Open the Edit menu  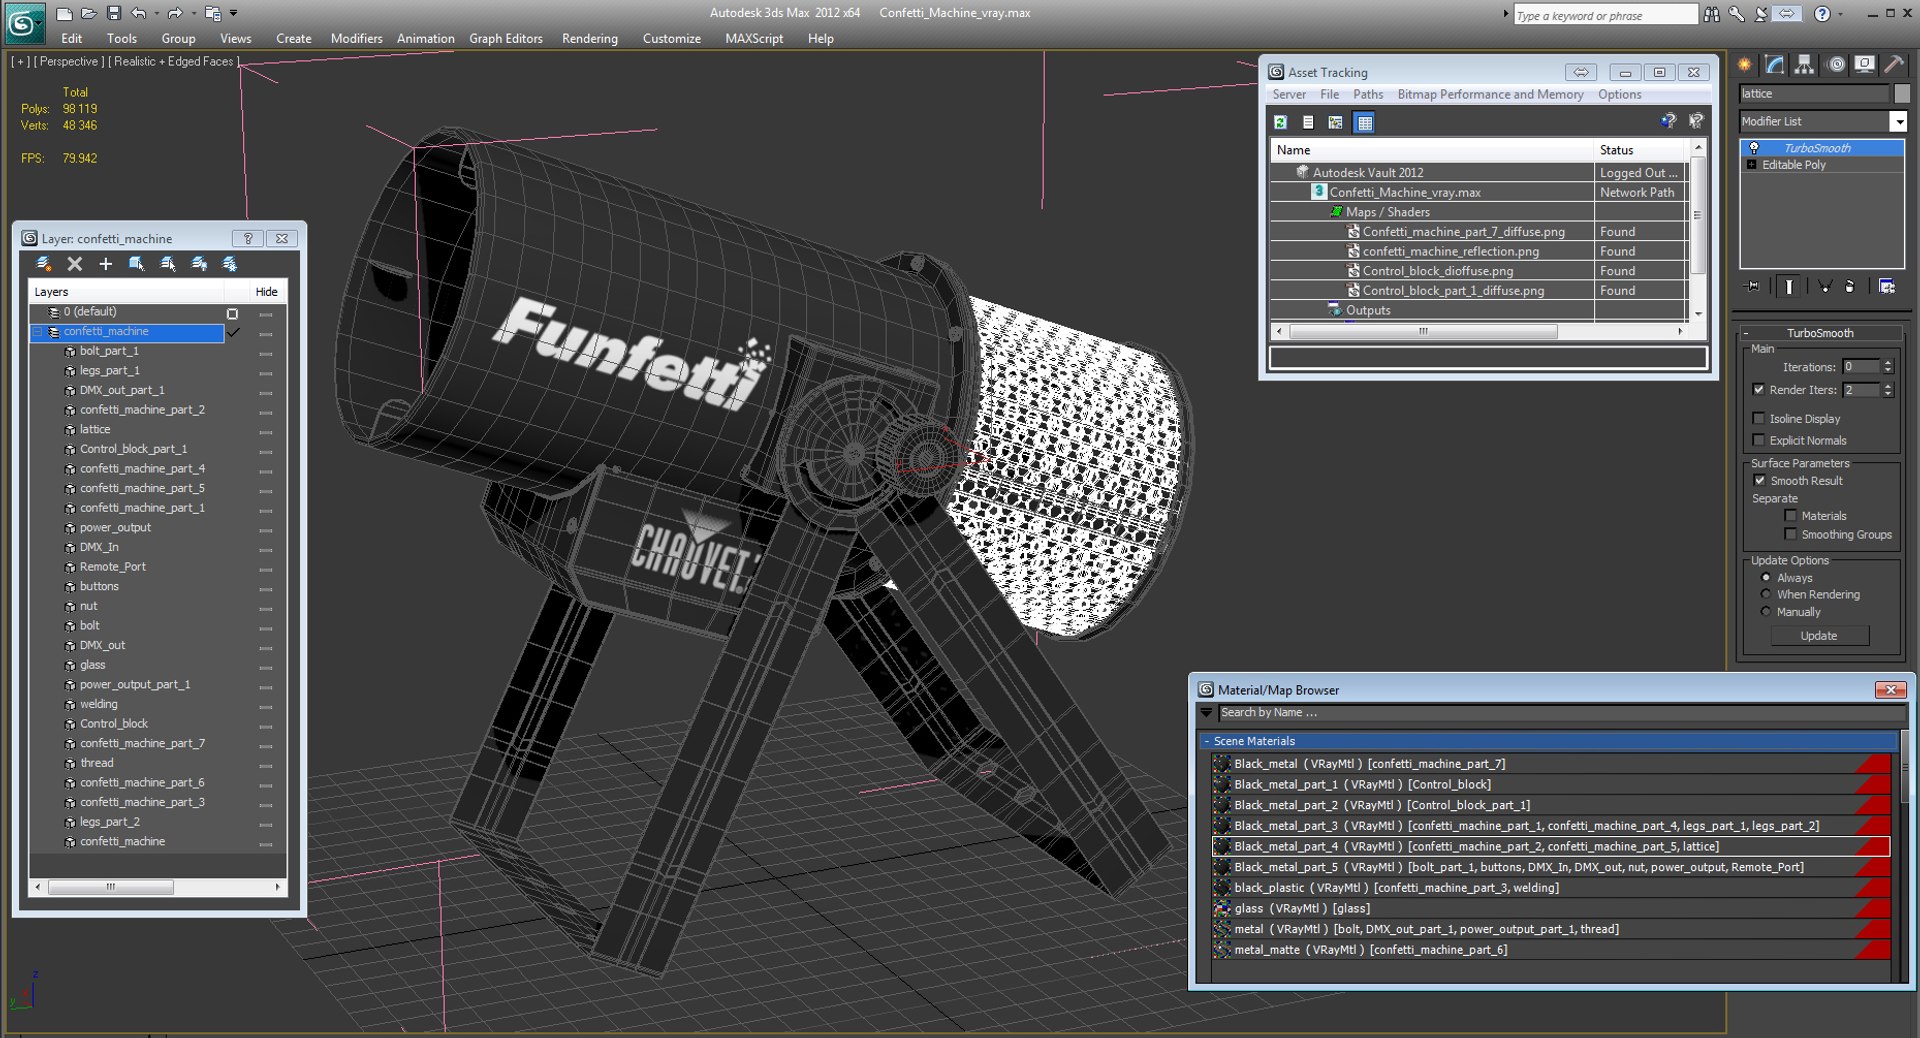[71, 39]
